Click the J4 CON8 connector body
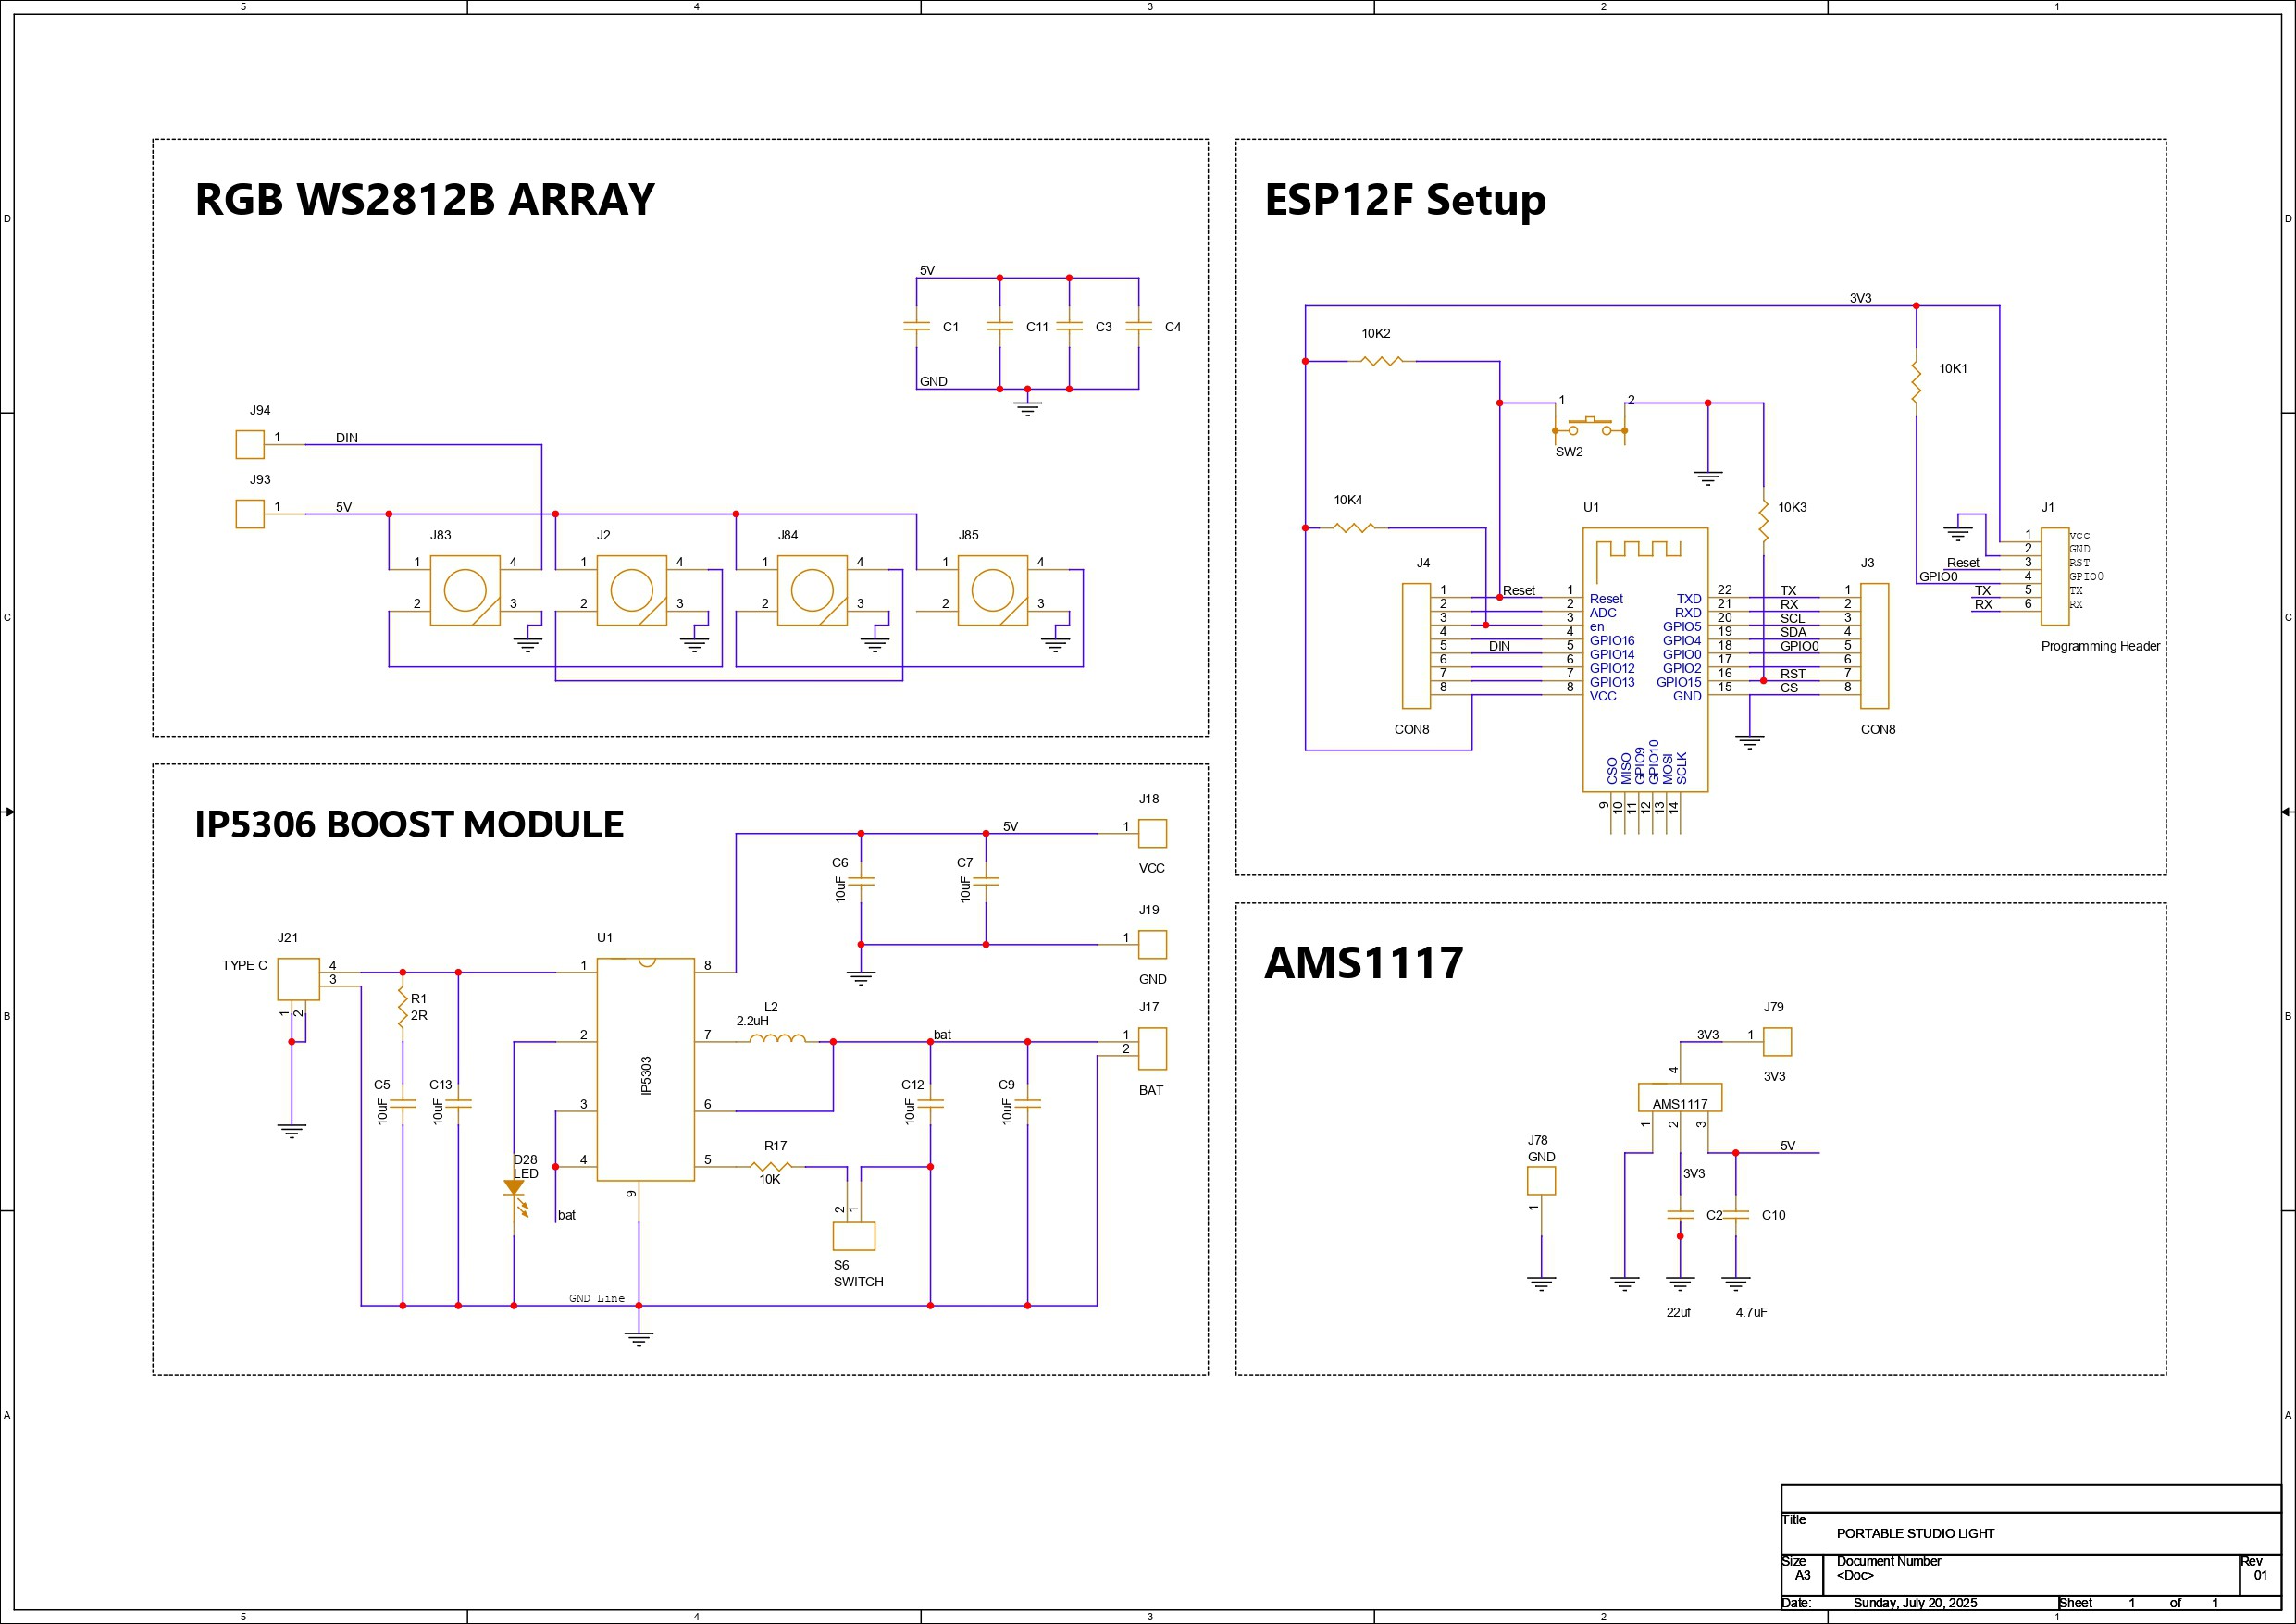Viewport: 2296px width, 1624px height. (x=1416, y=646)
